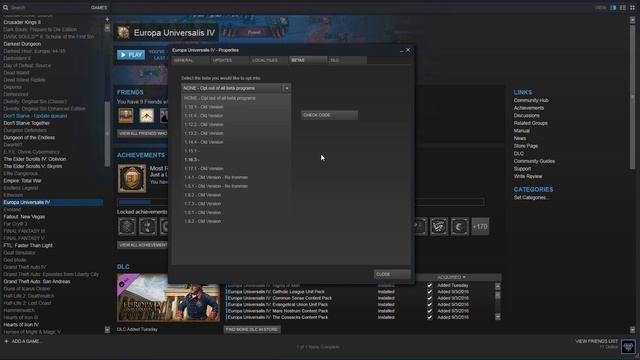Click Find More DLC in Store button
The height and width of the screenshot is (360, 640).
(252, 329)
